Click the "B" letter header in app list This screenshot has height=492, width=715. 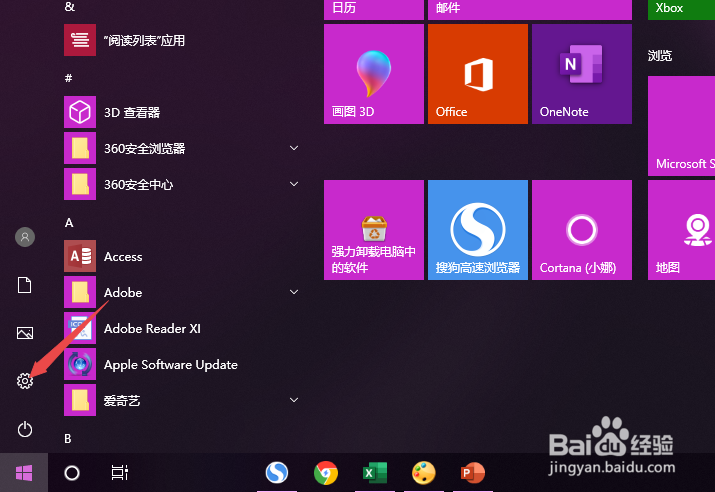pos(68,439)
